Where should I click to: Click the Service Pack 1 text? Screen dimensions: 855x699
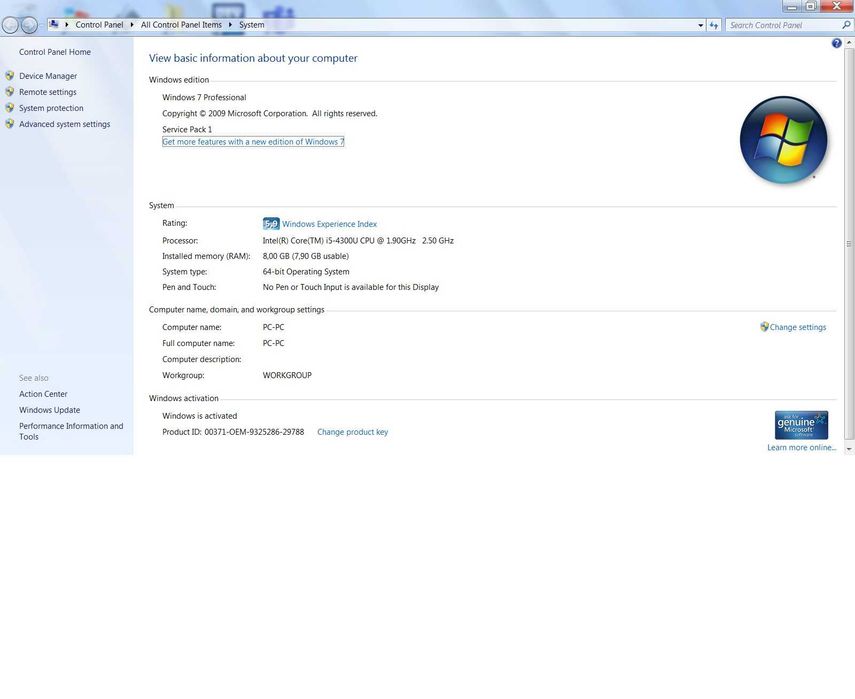click(x=187, y=129)
